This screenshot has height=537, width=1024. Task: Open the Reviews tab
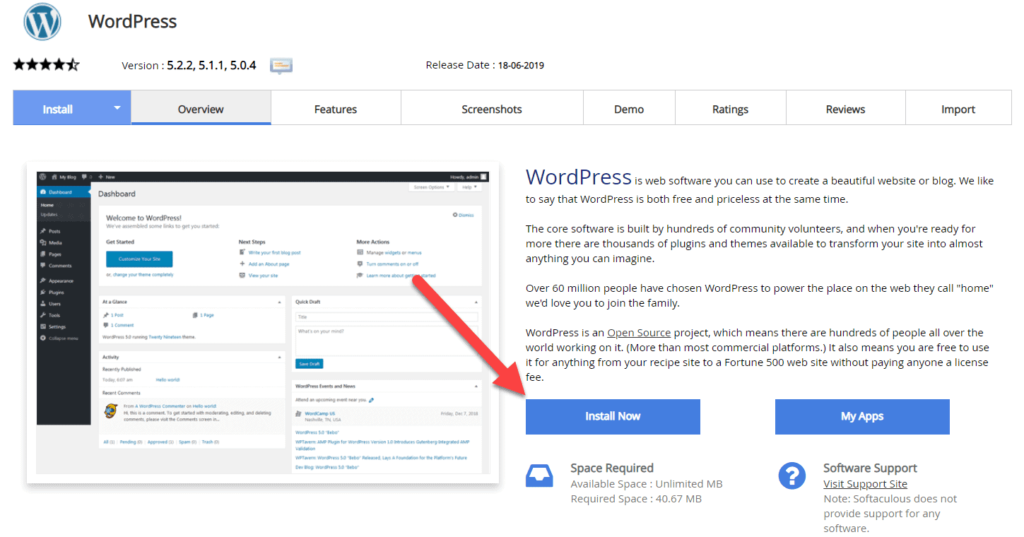click(845, 109)
